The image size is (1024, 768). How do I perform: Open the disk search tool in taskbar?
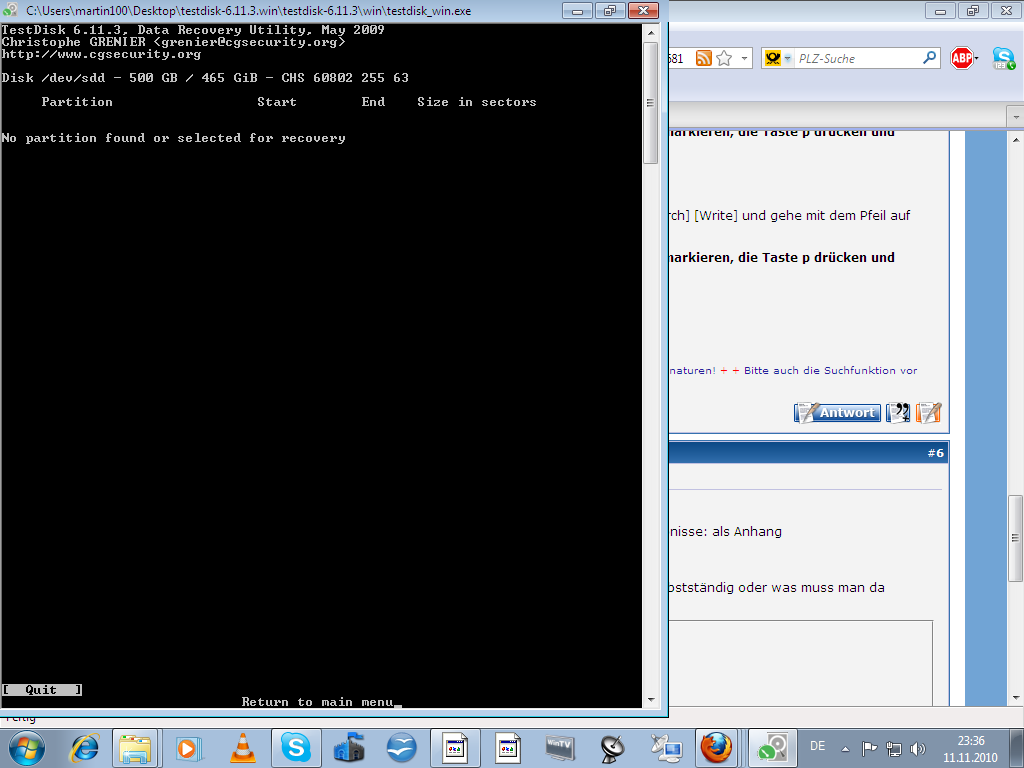pos(773,748)
